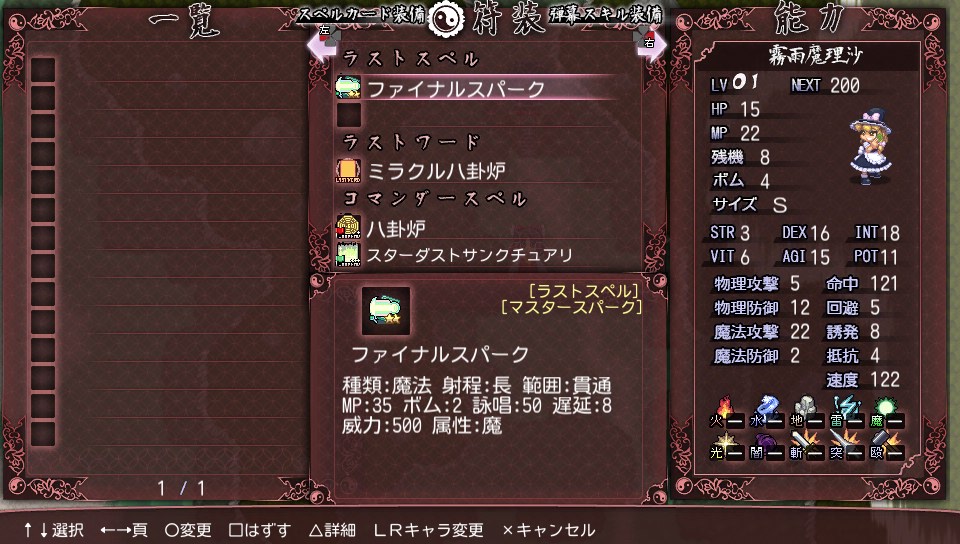Click the yin-yang orb at top center
This screenshot has height=544, width=960.
click(x=446, y=18)
